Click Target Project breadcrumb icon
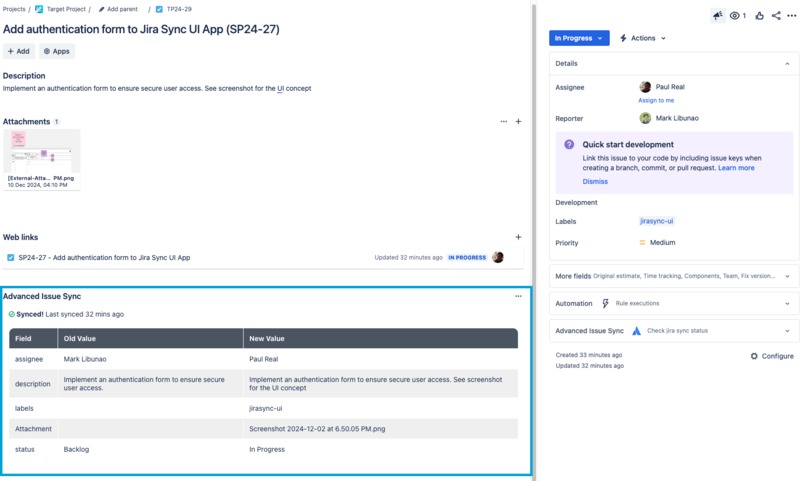 pos(39,9)
